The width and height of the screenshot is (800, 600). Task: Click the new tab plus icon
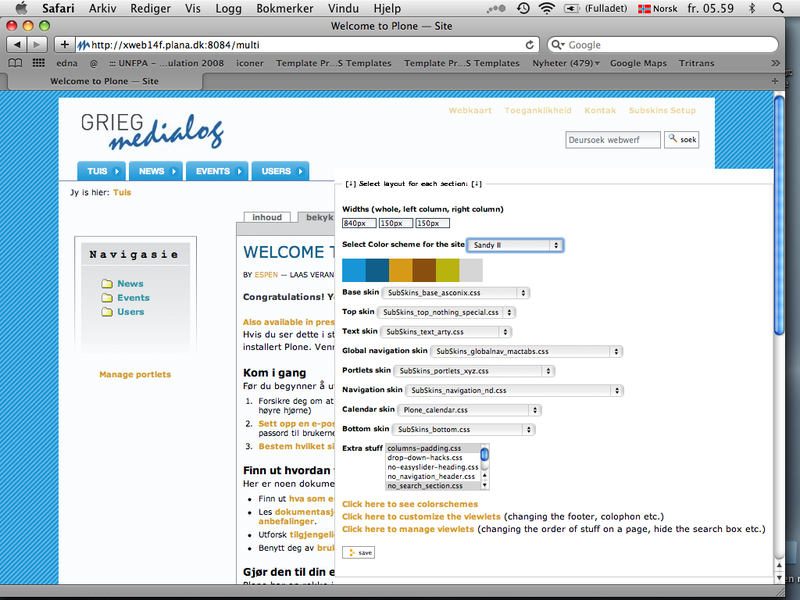pos(776,80)
